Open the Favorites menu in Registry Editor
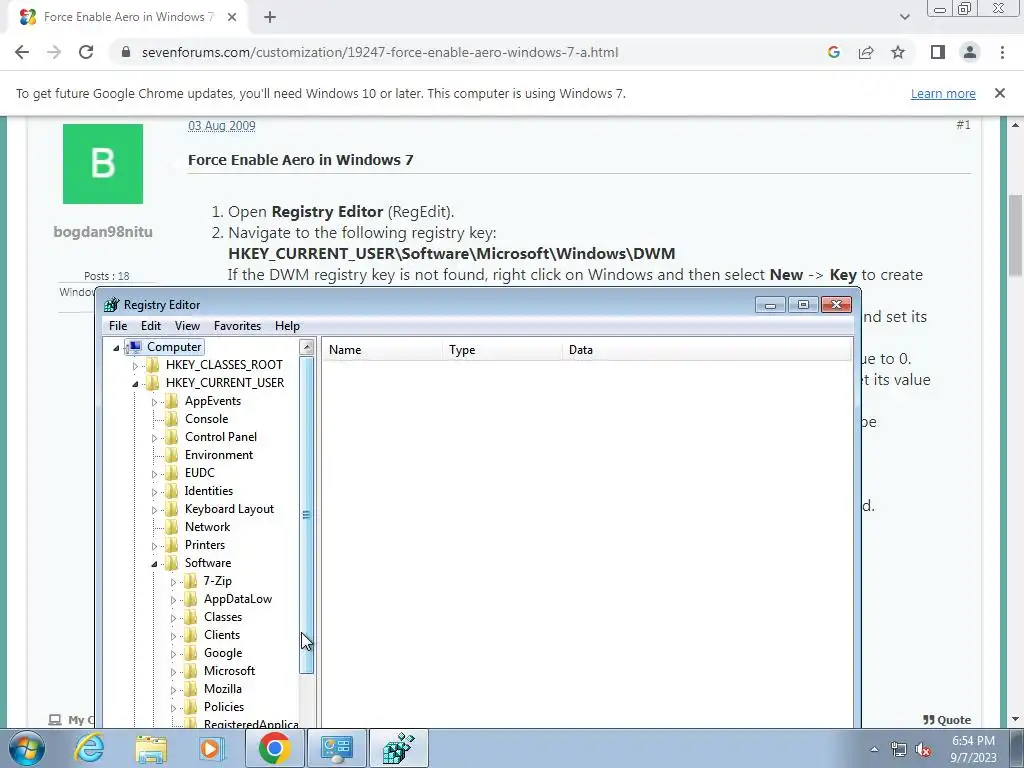1024x768 pixels. (237, 326)
